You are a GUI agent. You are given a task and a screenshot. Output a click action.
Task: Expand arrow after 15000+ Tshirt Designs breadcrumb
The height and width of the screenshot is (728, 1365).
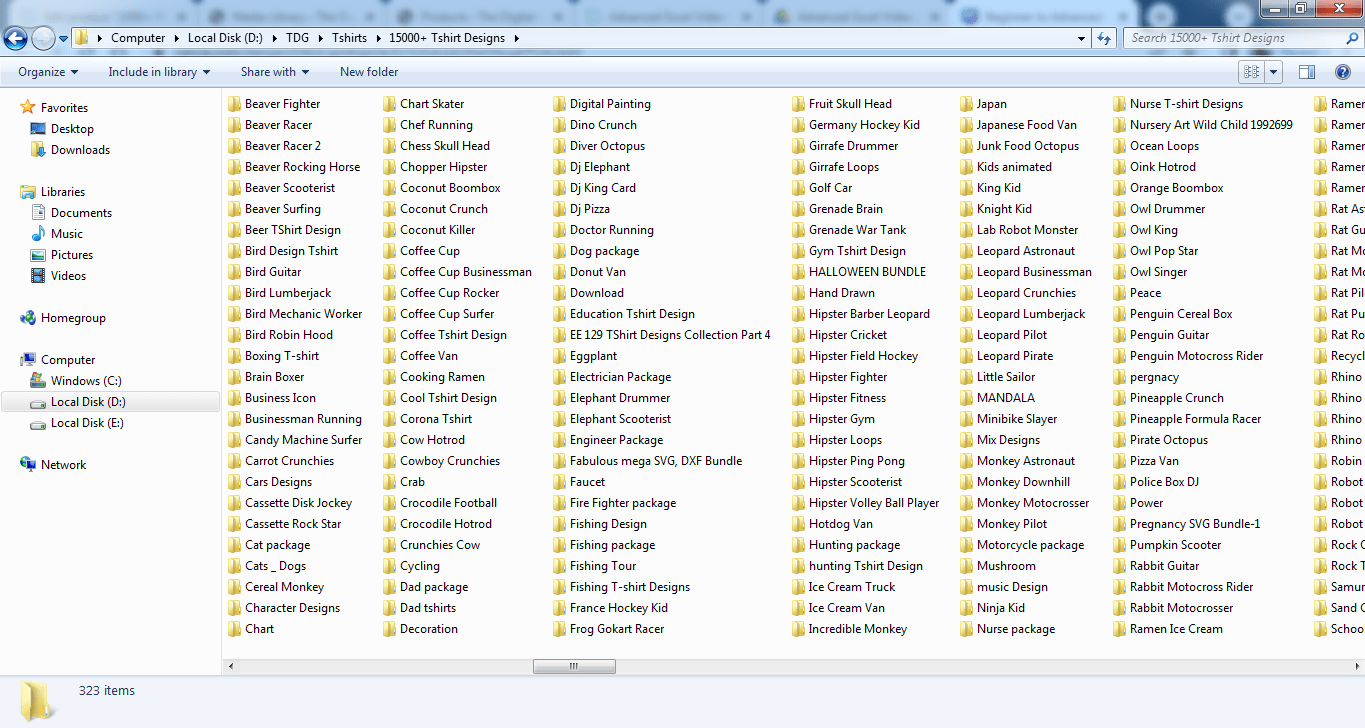(x=516, y=38)
